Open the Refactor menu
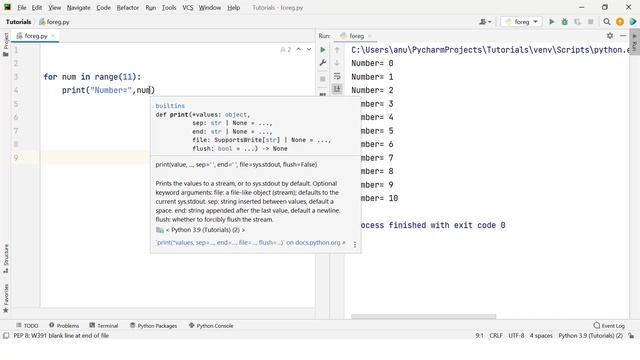This screenshot has width=640, height=360. (x=128, y=7)
